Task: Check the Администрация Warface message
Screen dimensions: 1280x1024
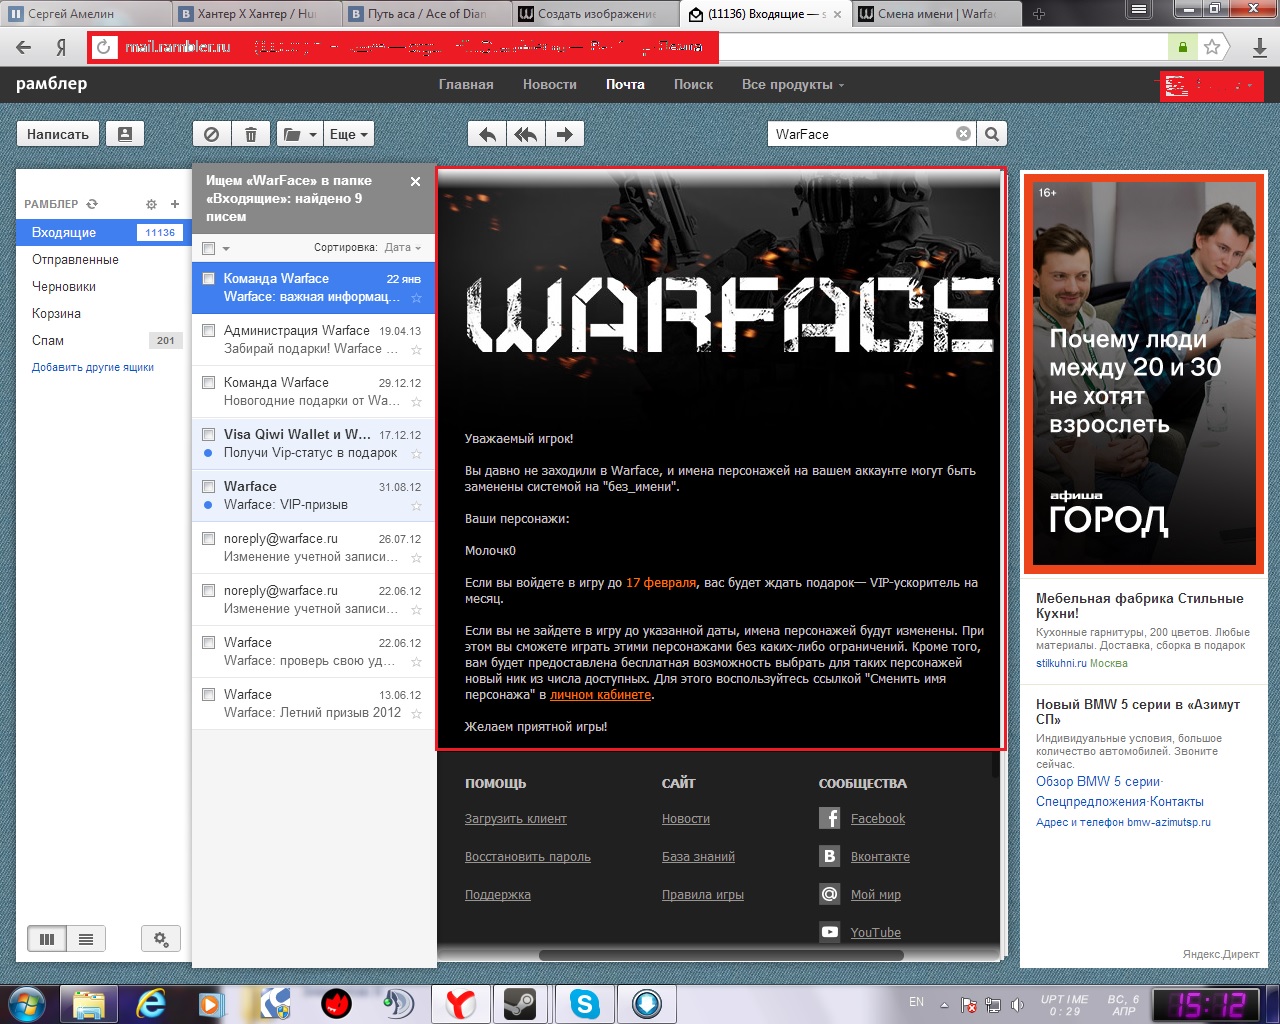Action: [x=209, y=330]
